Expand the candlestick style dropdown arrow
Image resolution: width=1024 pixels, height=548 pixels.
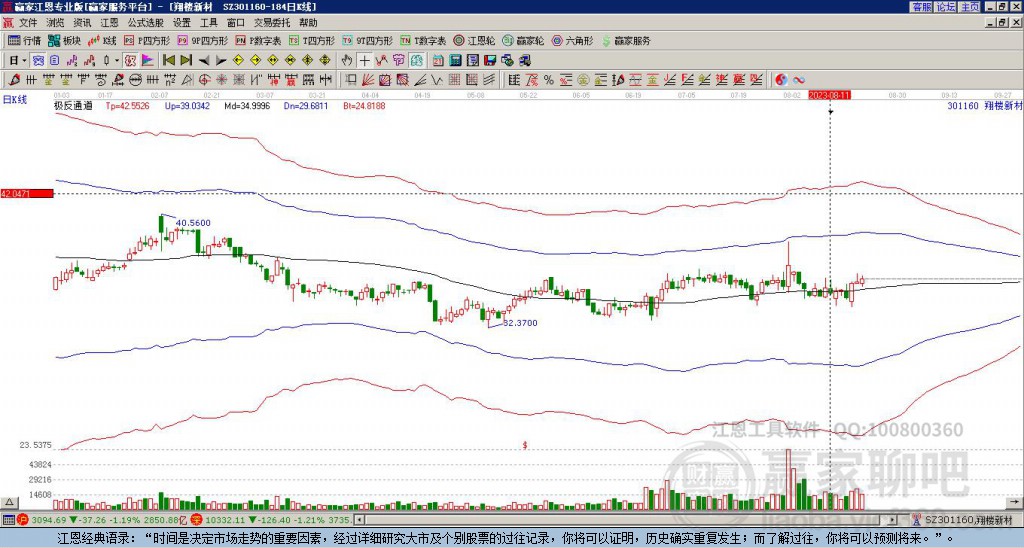pos(117,61)
